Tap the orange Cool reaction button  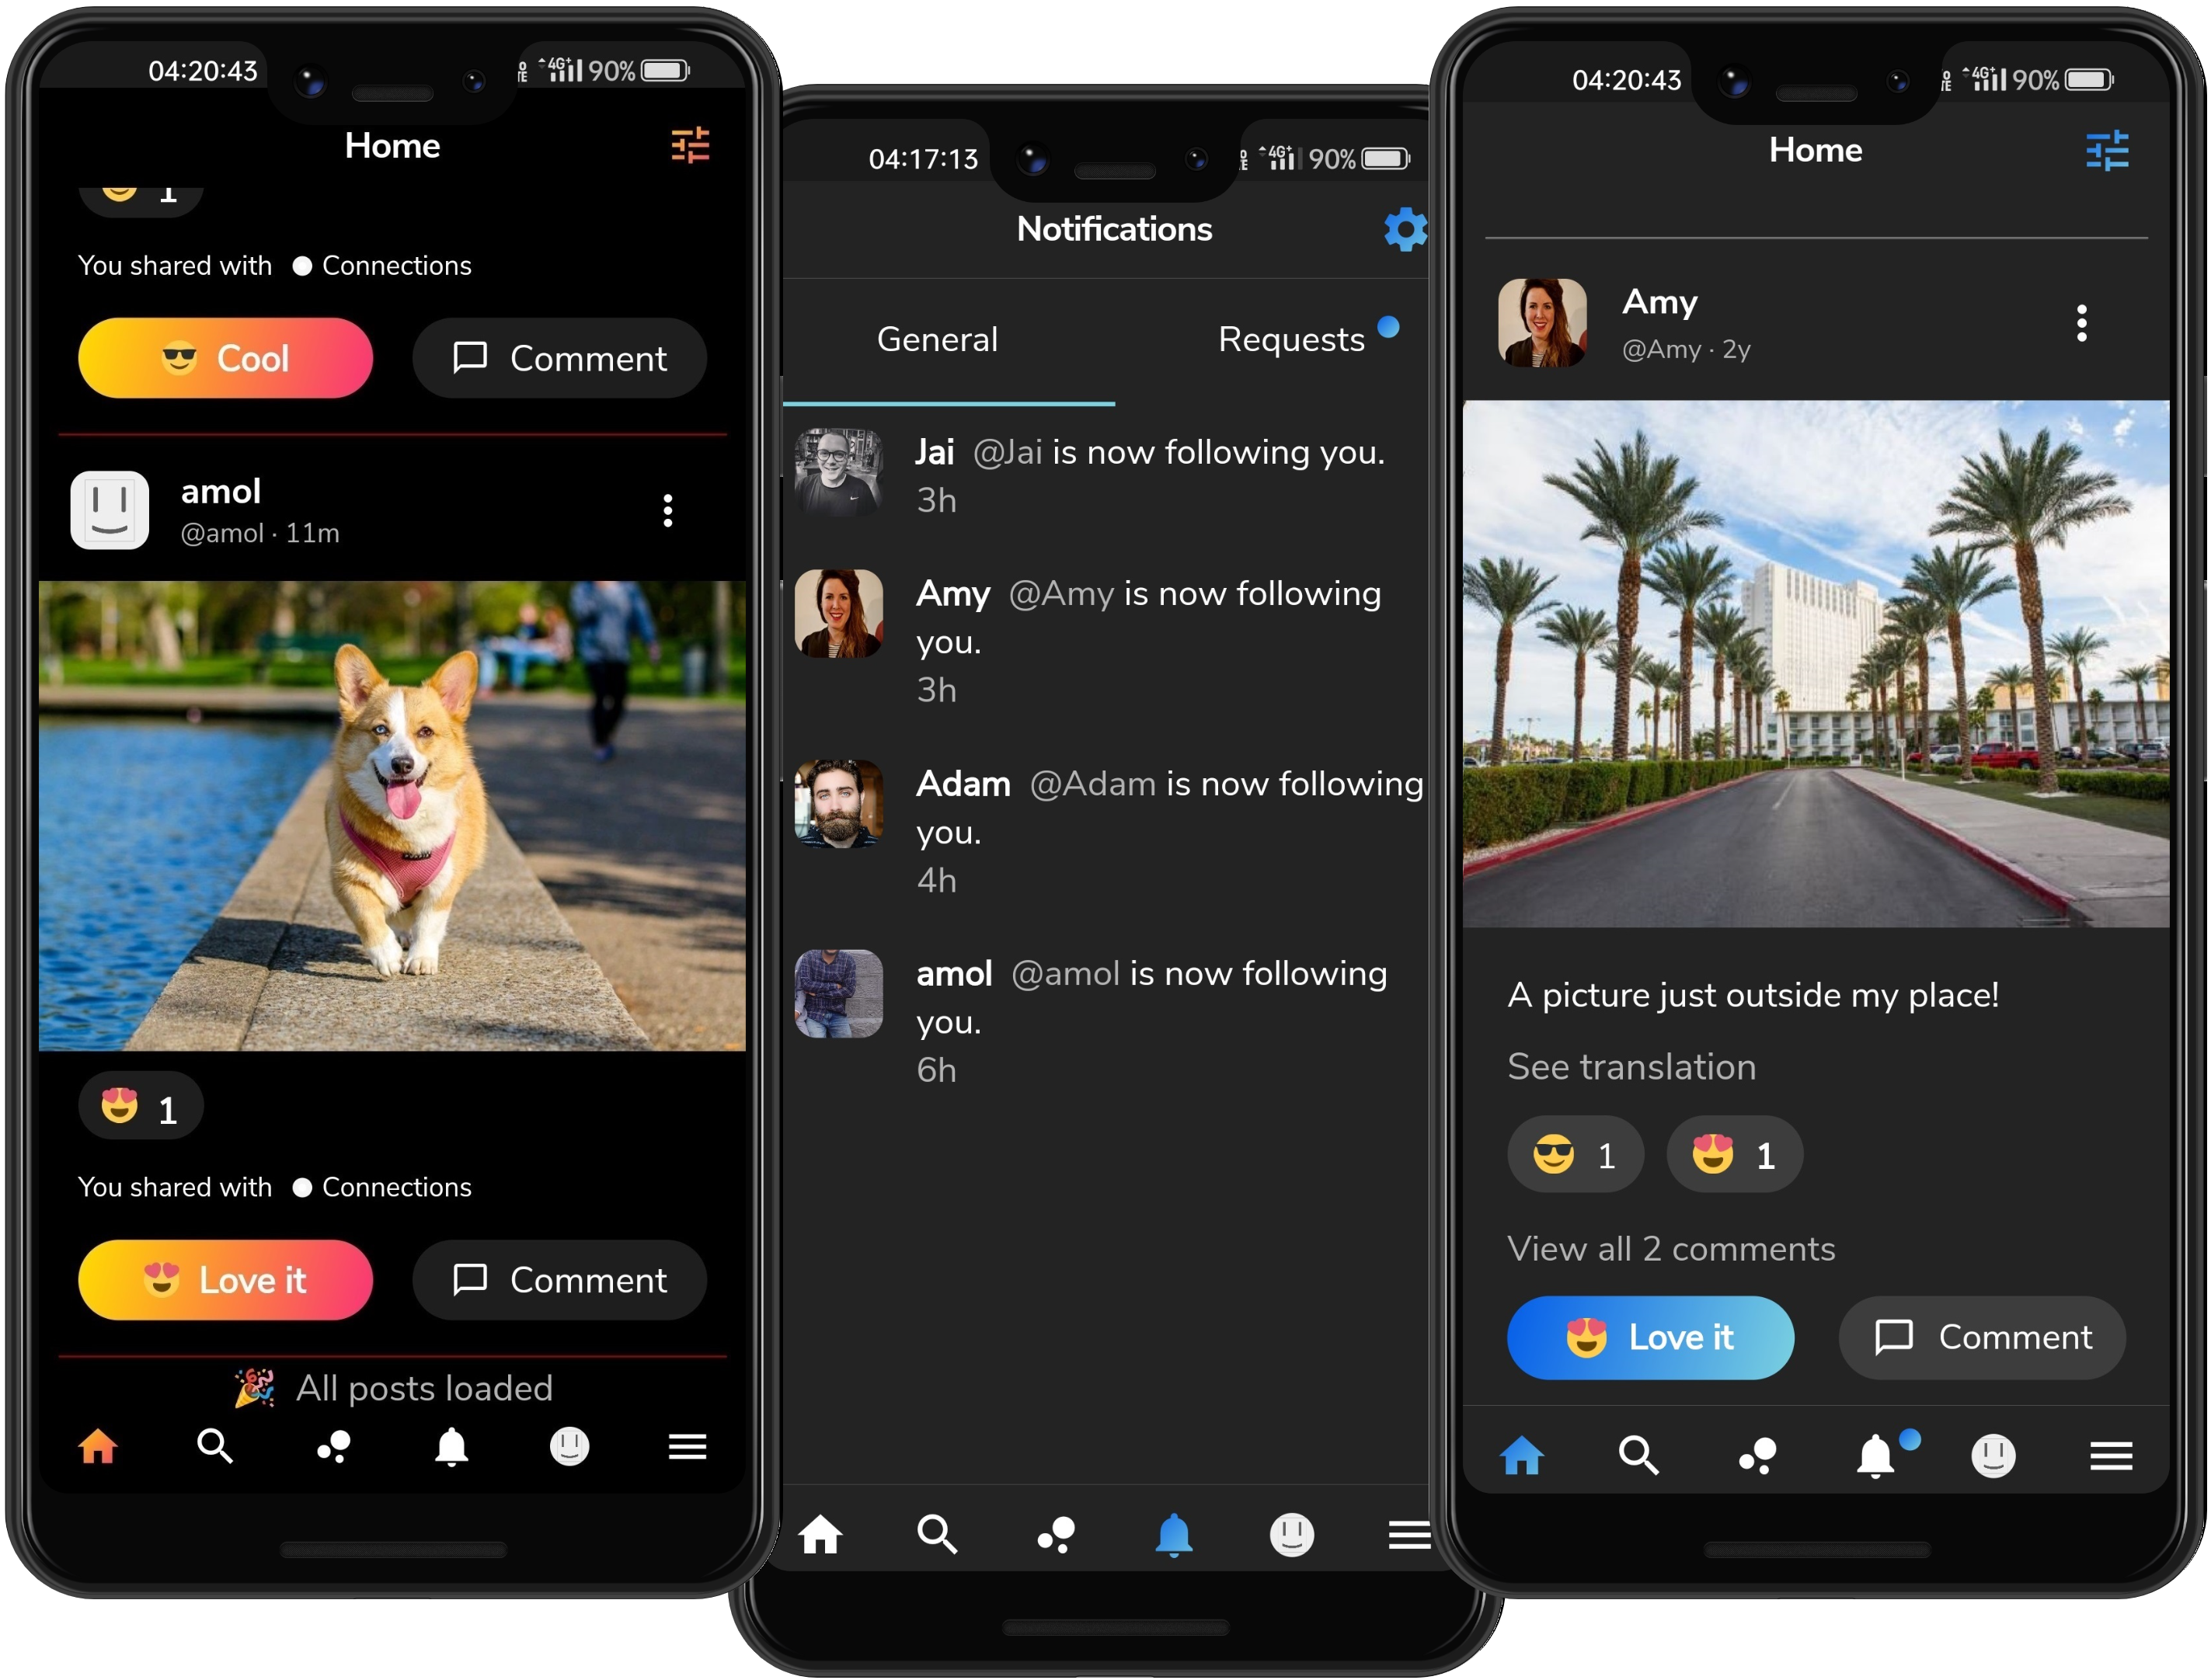coord(225,358)
